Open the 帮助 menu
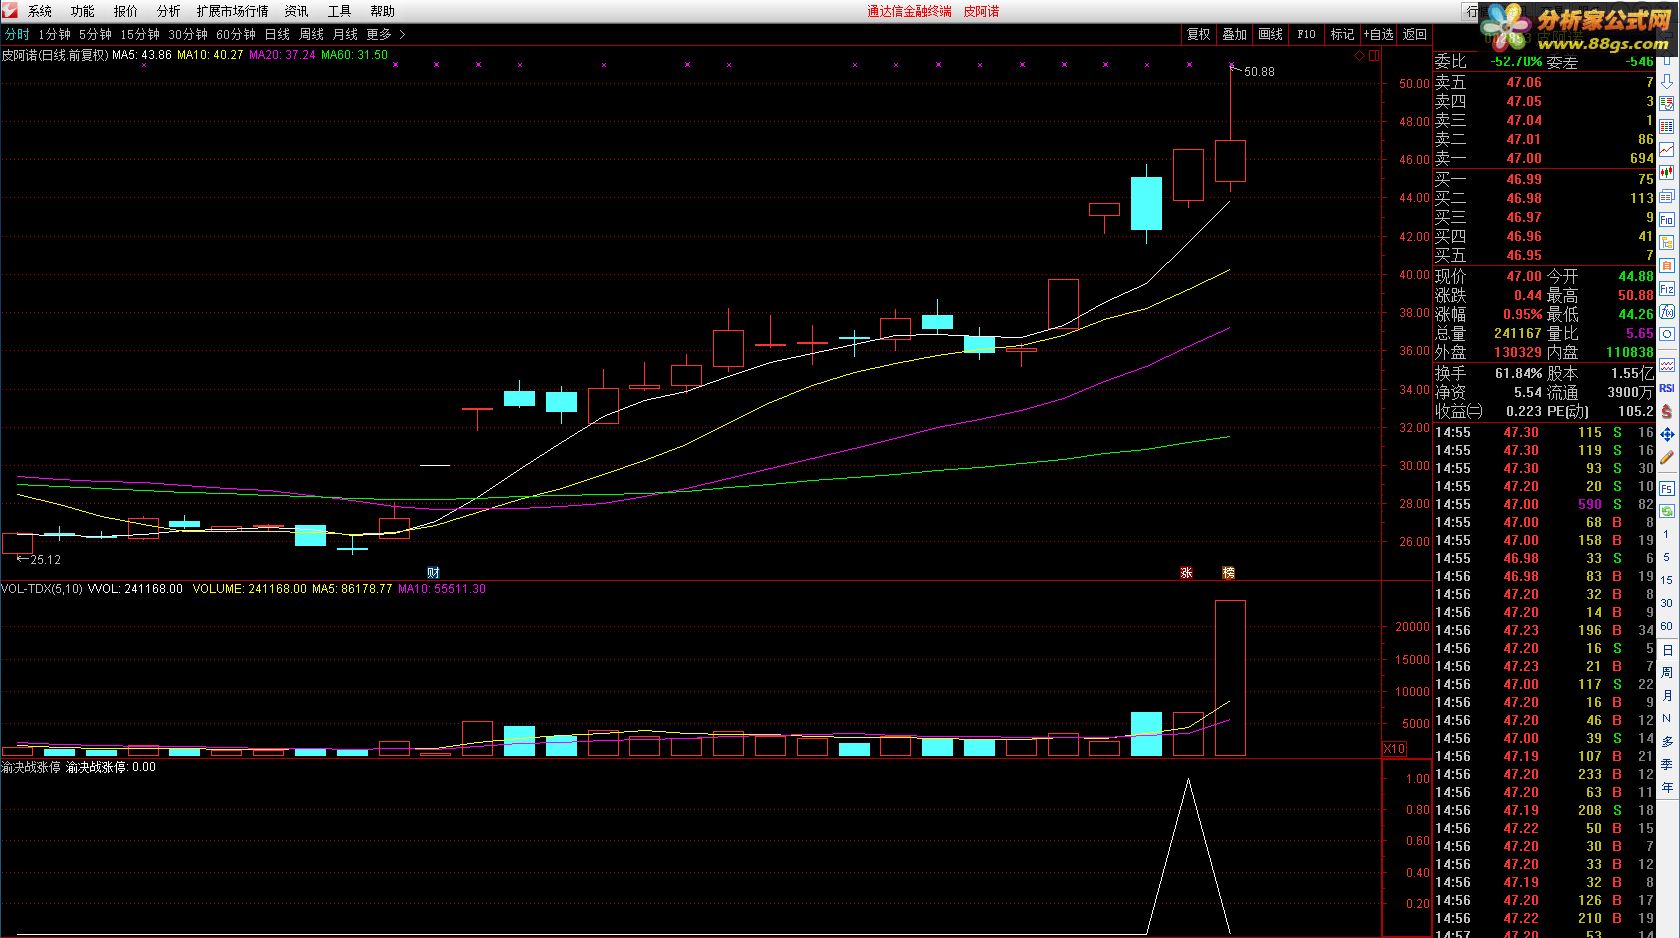The image size is (1680, 938). click(382, 11)
